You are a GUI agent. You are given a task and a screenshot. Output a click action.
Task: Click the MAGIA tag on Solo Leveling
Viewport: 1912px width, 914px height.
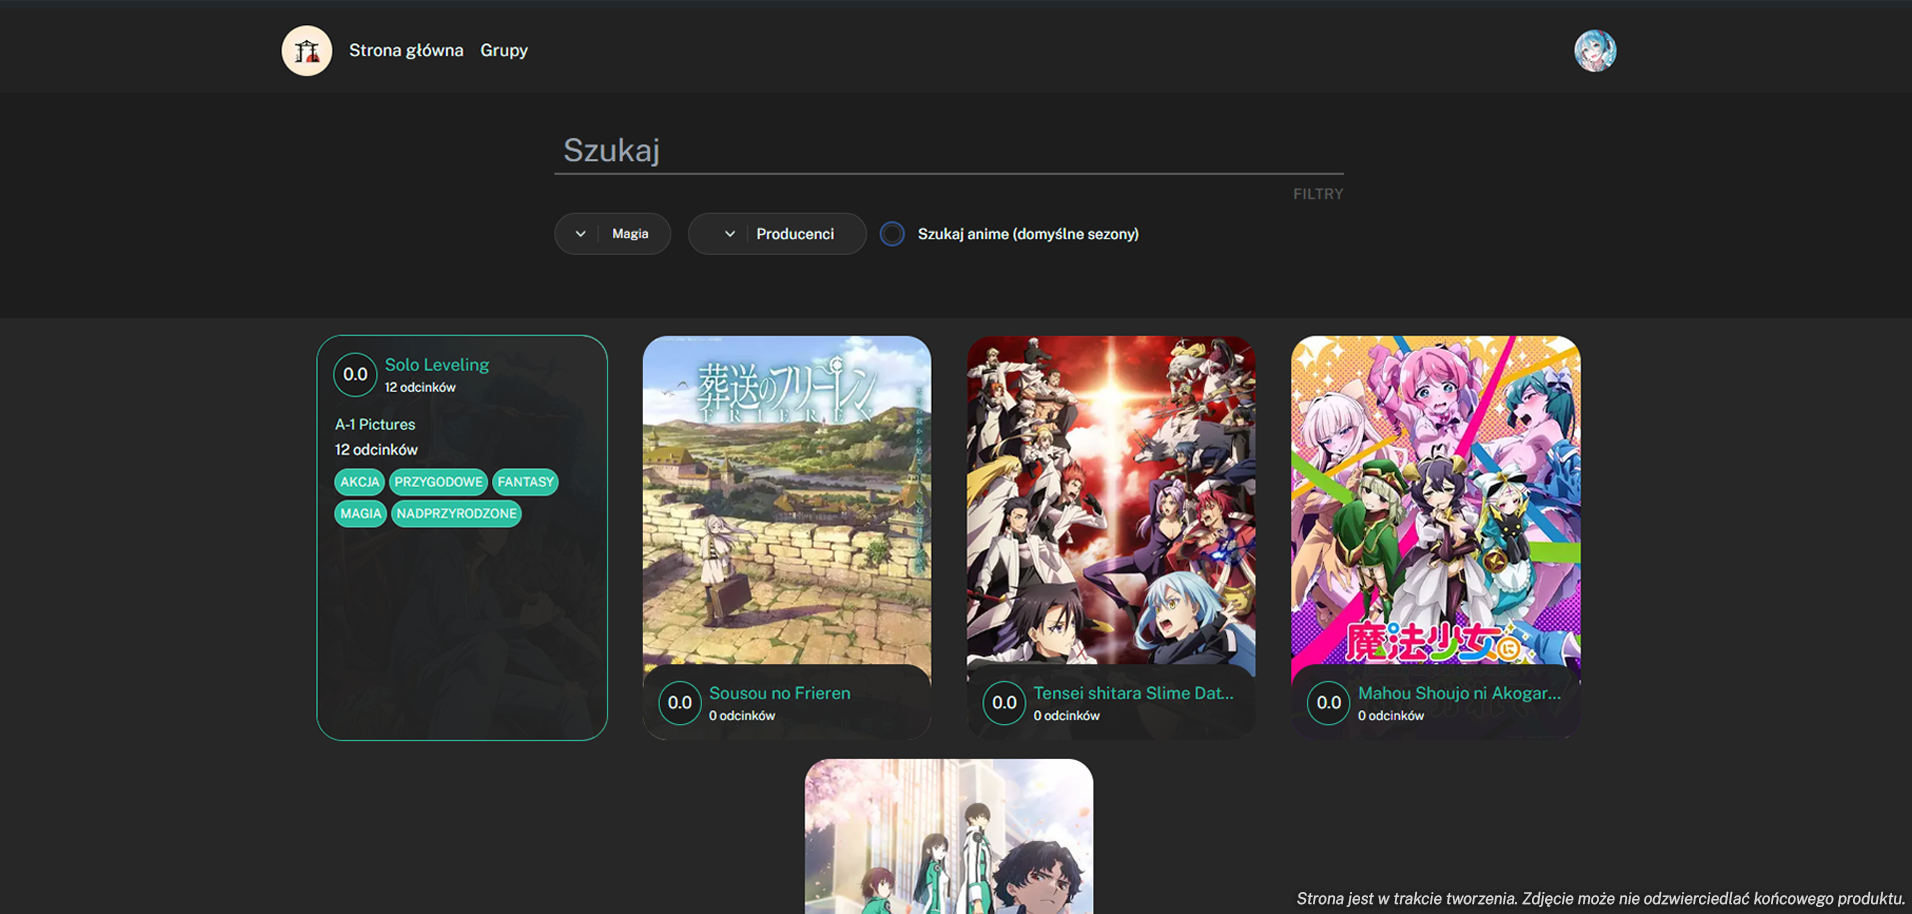360,514
